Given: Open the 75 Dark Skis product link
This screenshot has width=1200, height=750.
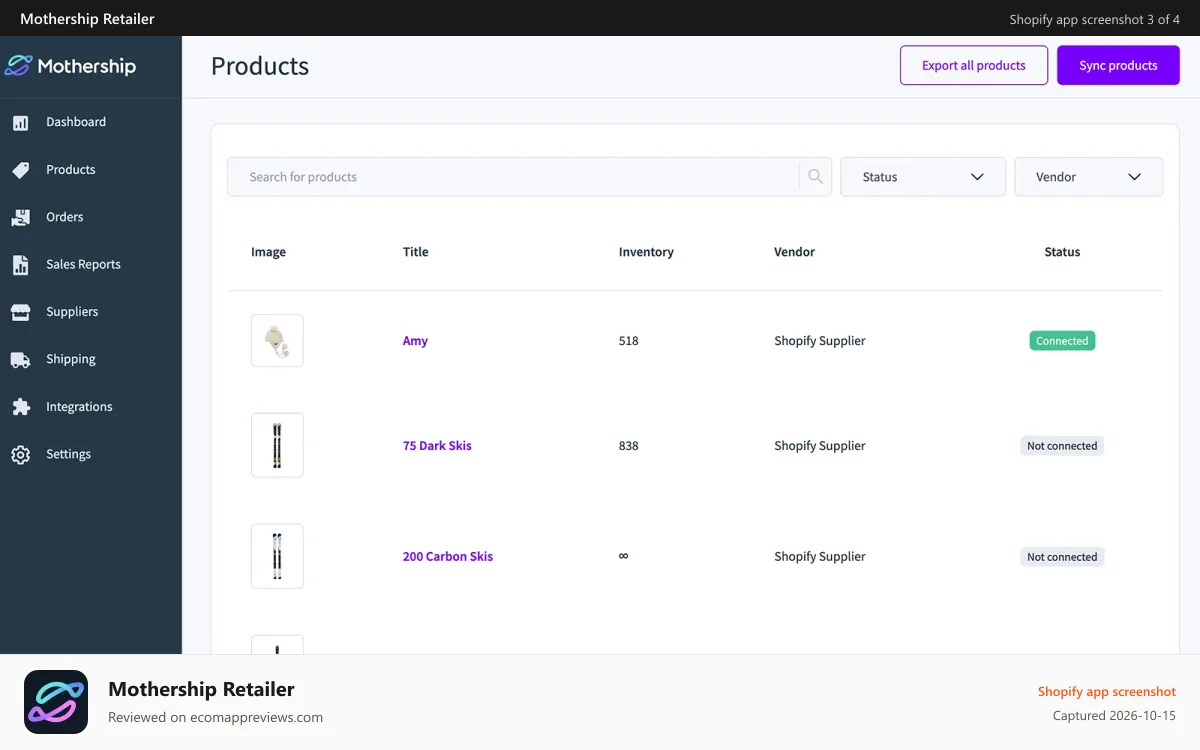Looking at the screenshot, I should tap(437, 446).
